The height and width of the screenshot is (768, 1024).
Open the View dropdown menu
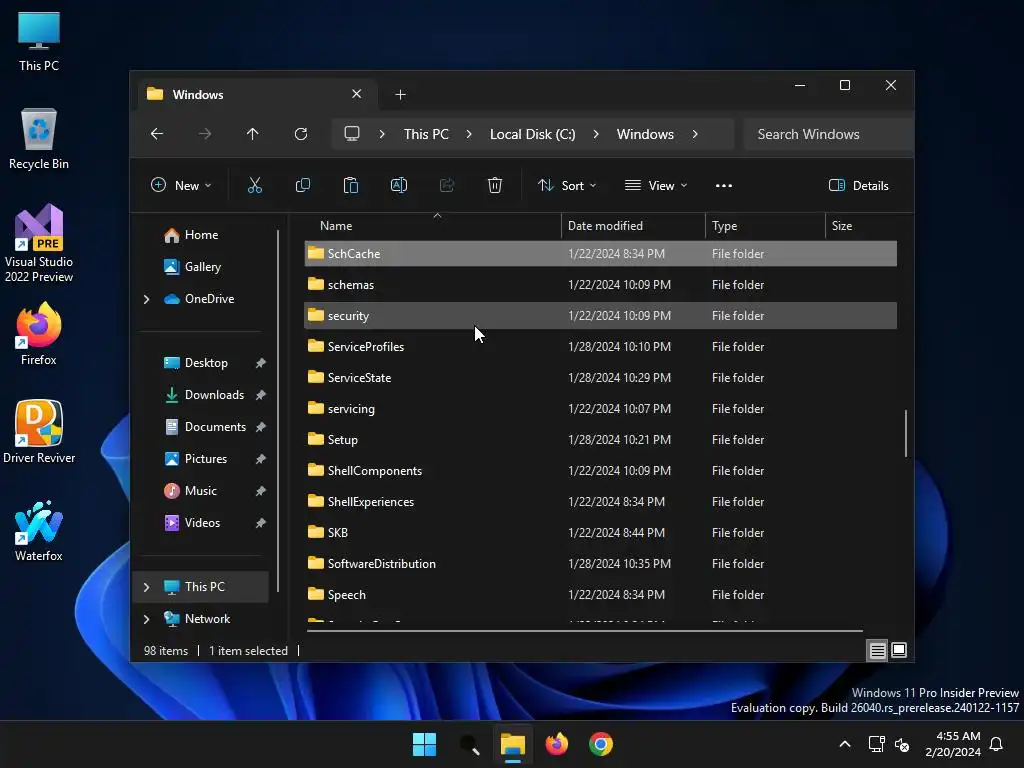coord(656,185)
